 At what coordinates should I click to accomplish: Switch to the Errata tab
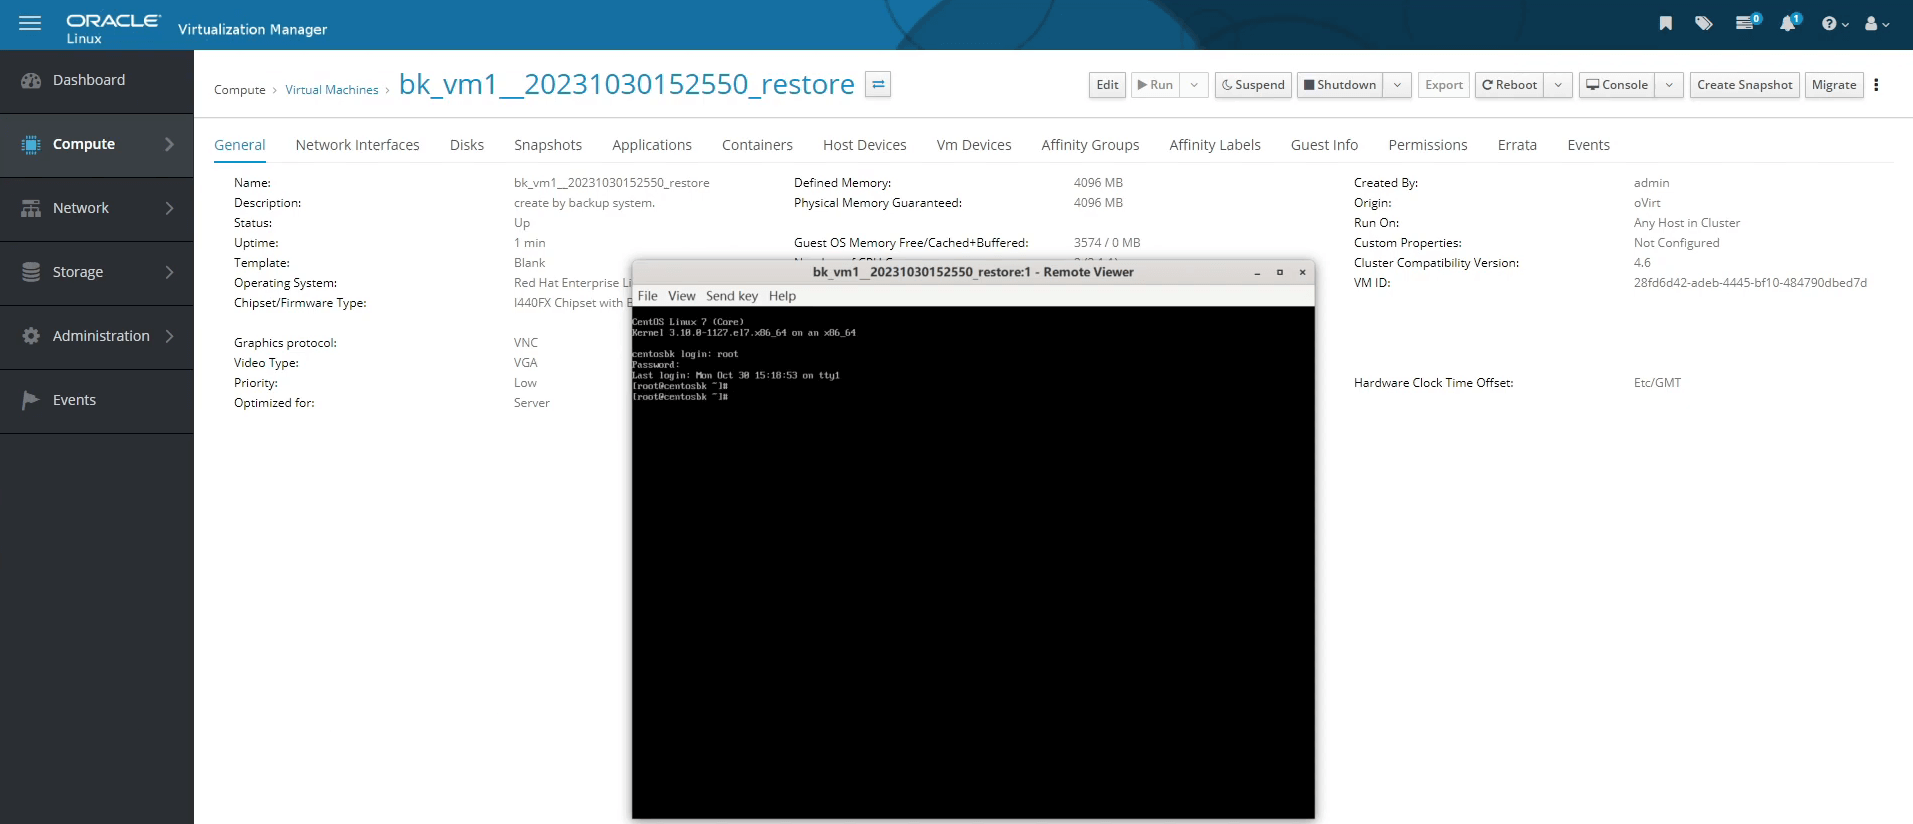(x=1517, y=145)
